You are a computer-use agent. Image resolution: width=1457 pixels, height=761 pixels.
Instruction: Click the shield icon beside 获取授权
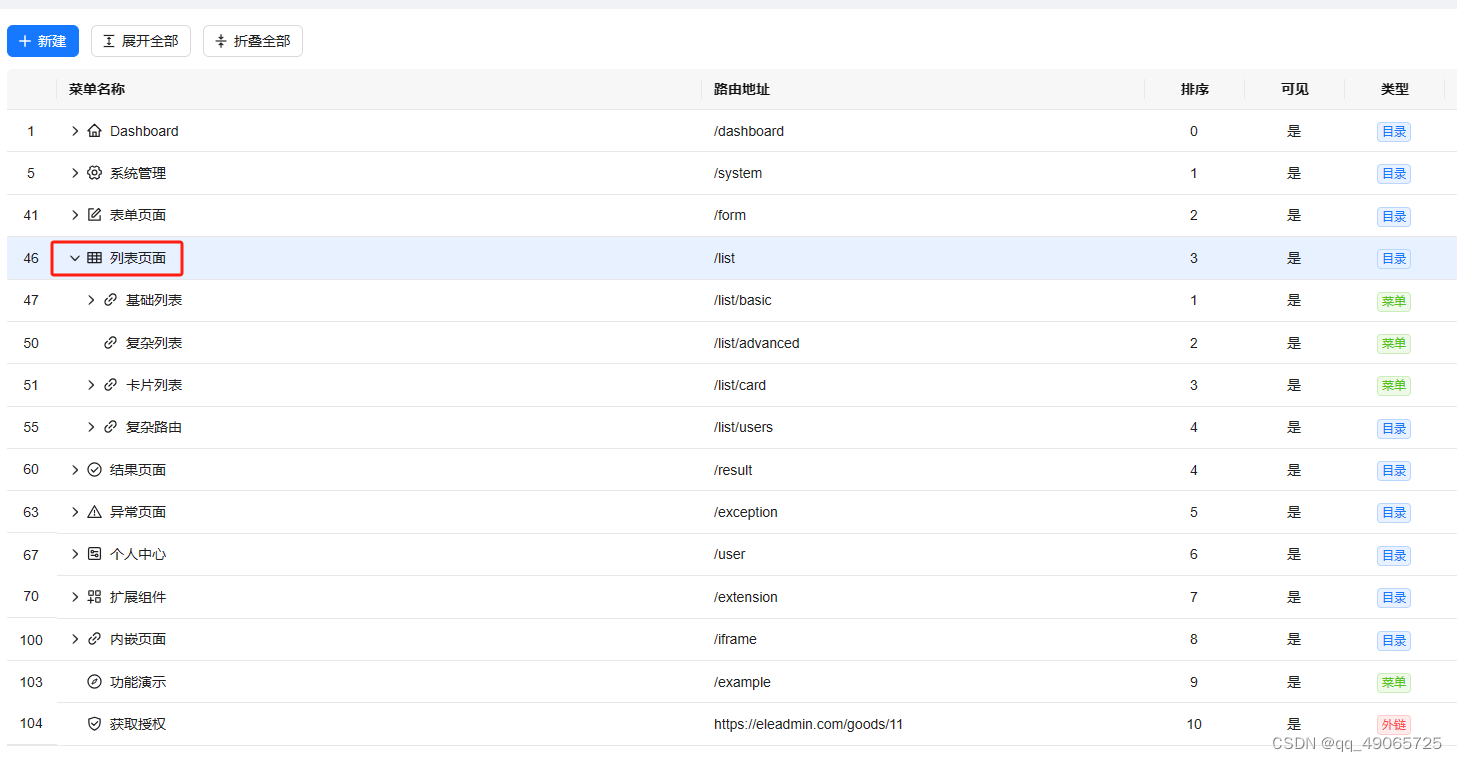(x=95, y=724)
